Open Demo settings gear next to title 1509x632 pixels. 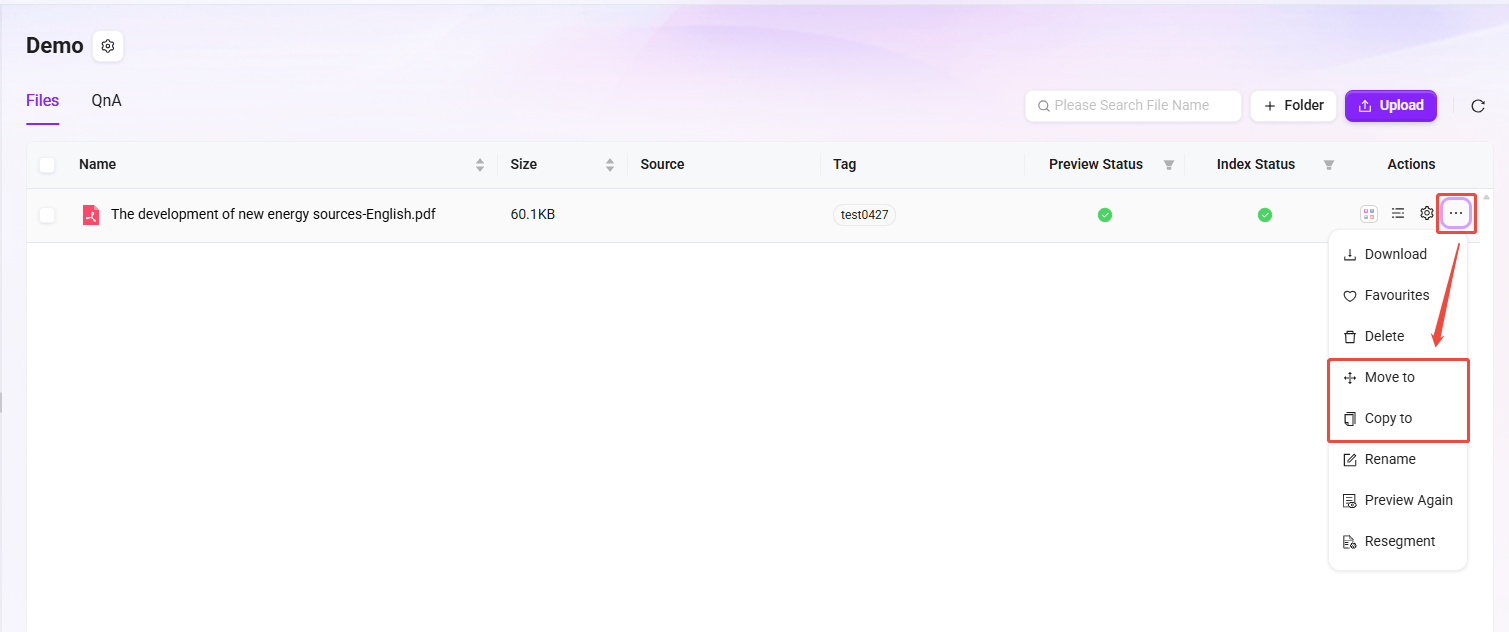(x=108, y=46)
